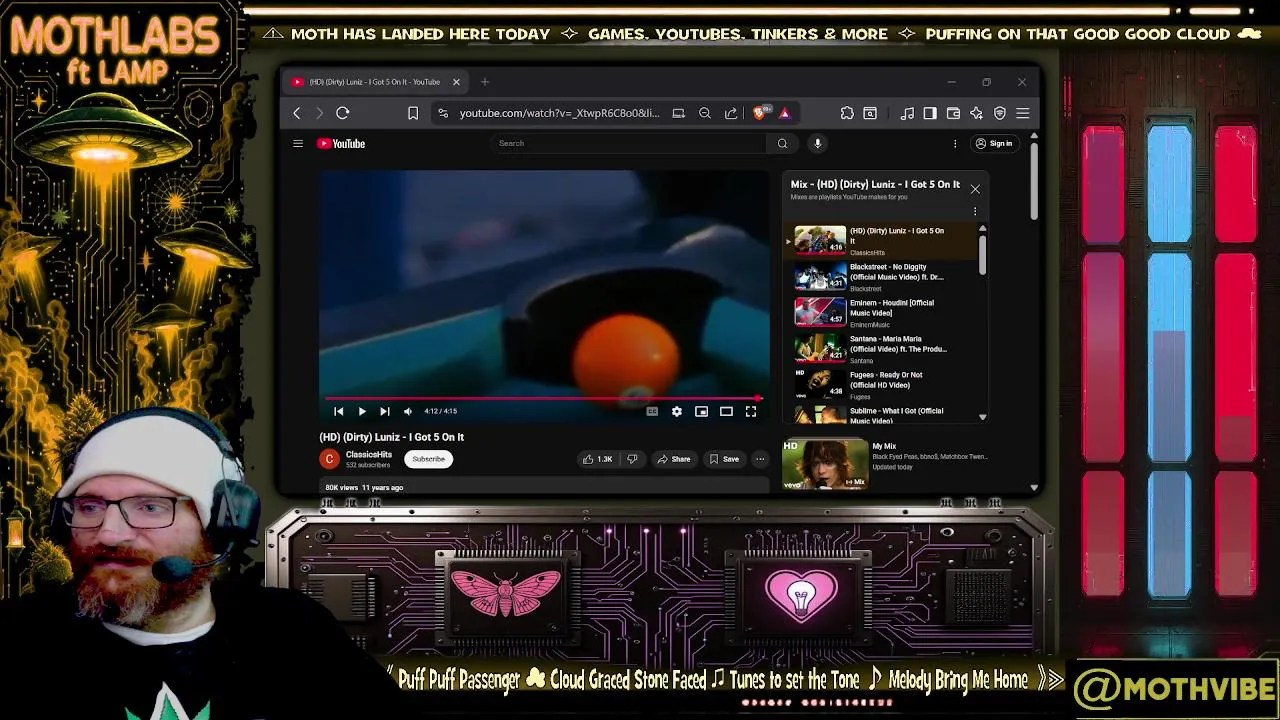Close the Luniz YouTube tab
1280x720 pixels.
(x=456, y=82)
